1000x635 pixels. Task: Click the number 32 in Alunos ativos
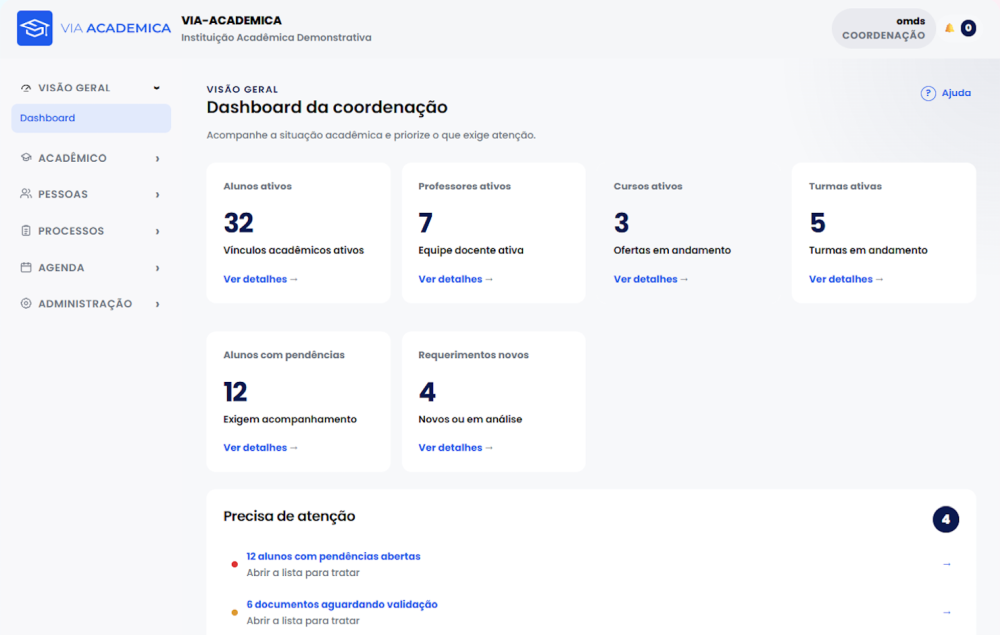(x=239, y=223)
